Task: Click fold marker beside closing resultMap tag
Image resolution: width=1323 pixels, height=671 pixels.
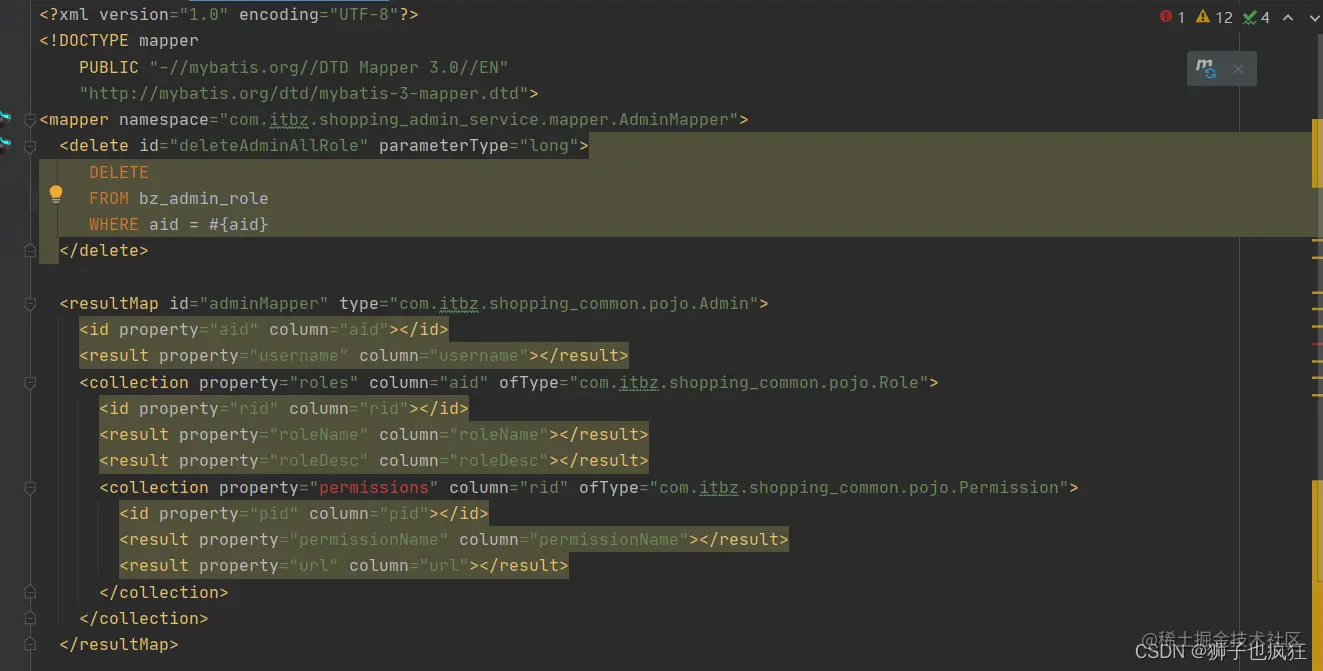Action: (x=30, y=645)
